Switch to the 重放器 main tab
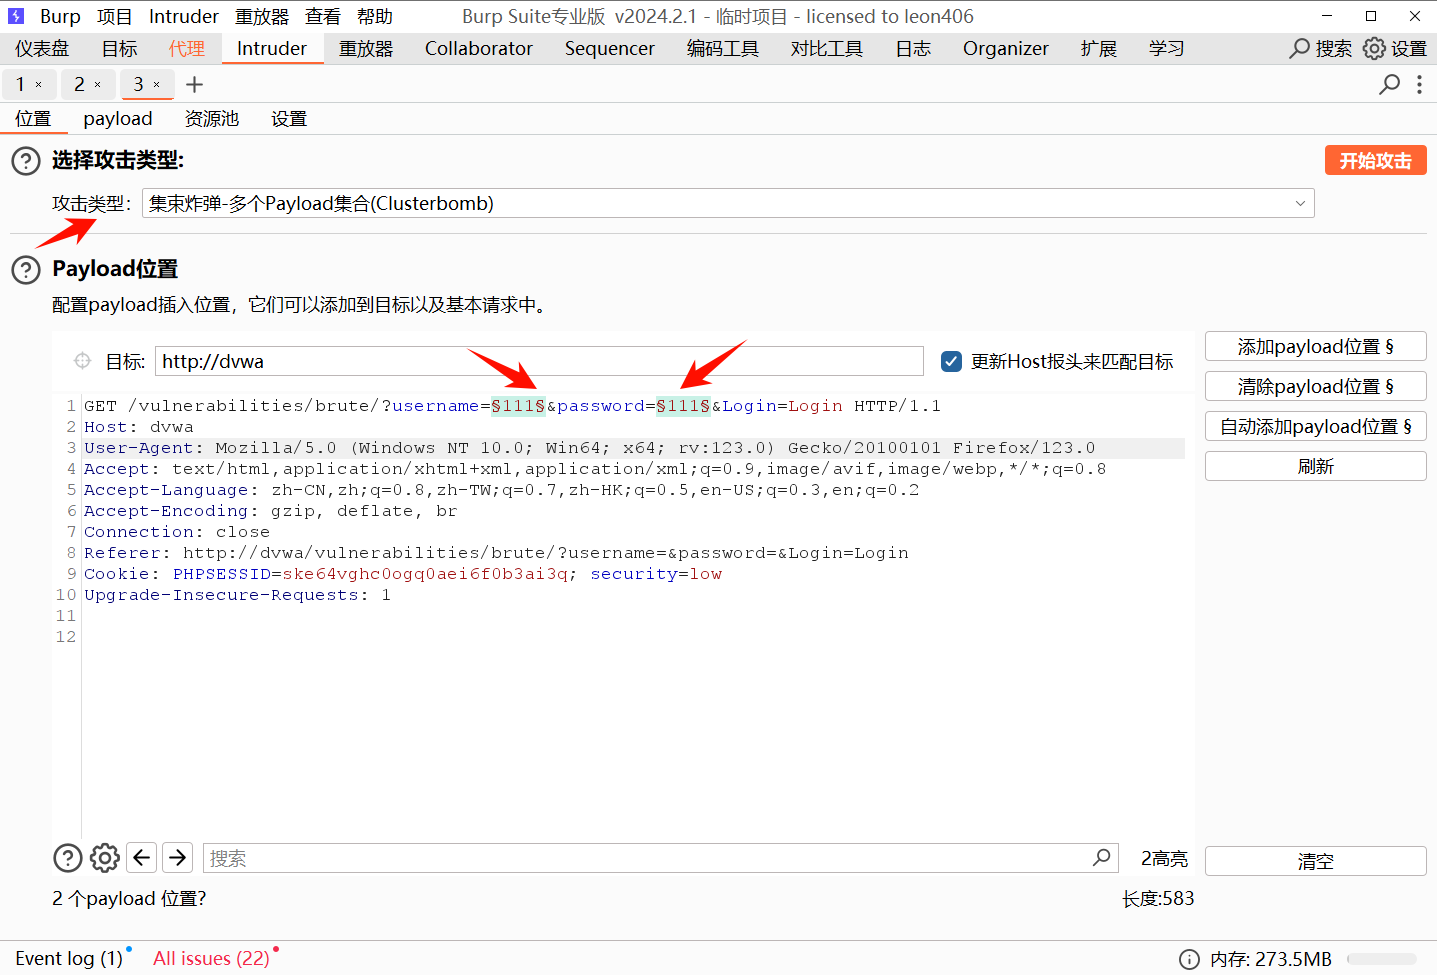This screenshot has height=975, width=1437. [x=366, y=48]
